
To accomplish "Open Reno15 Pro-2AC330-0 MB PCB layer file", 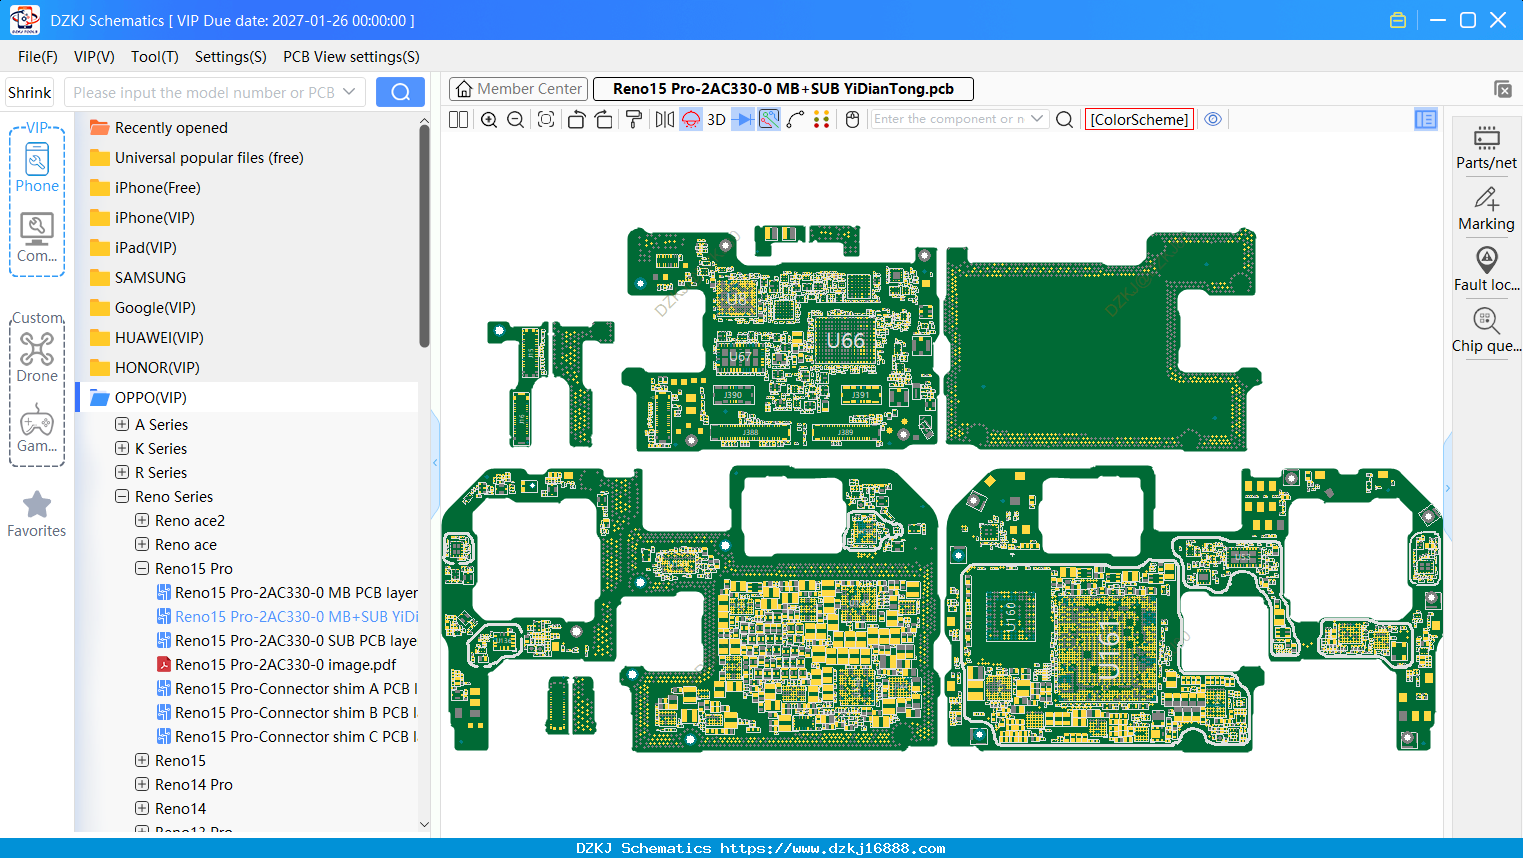I will [x=296, y=592].
